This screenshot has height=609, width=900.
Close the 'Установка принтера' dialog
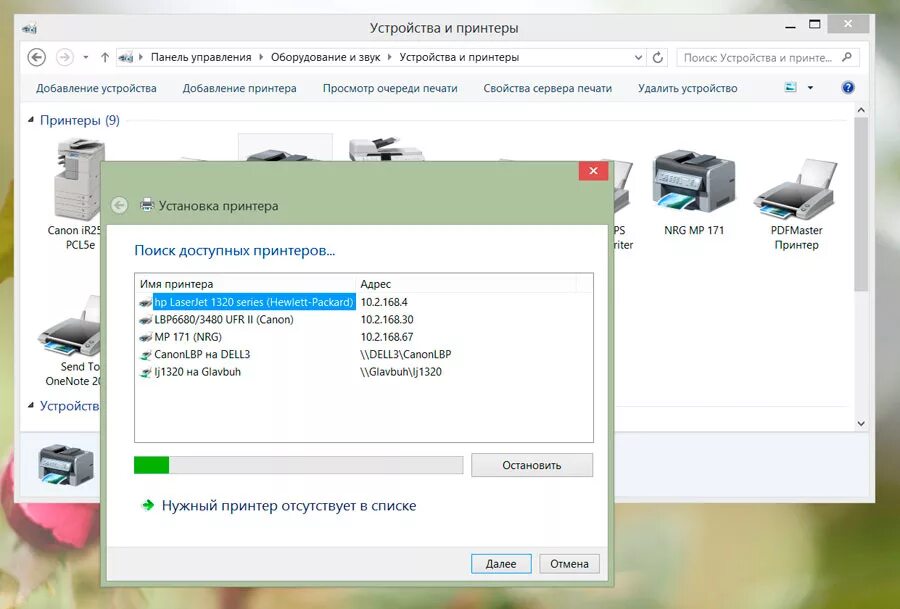click(593, 170)
